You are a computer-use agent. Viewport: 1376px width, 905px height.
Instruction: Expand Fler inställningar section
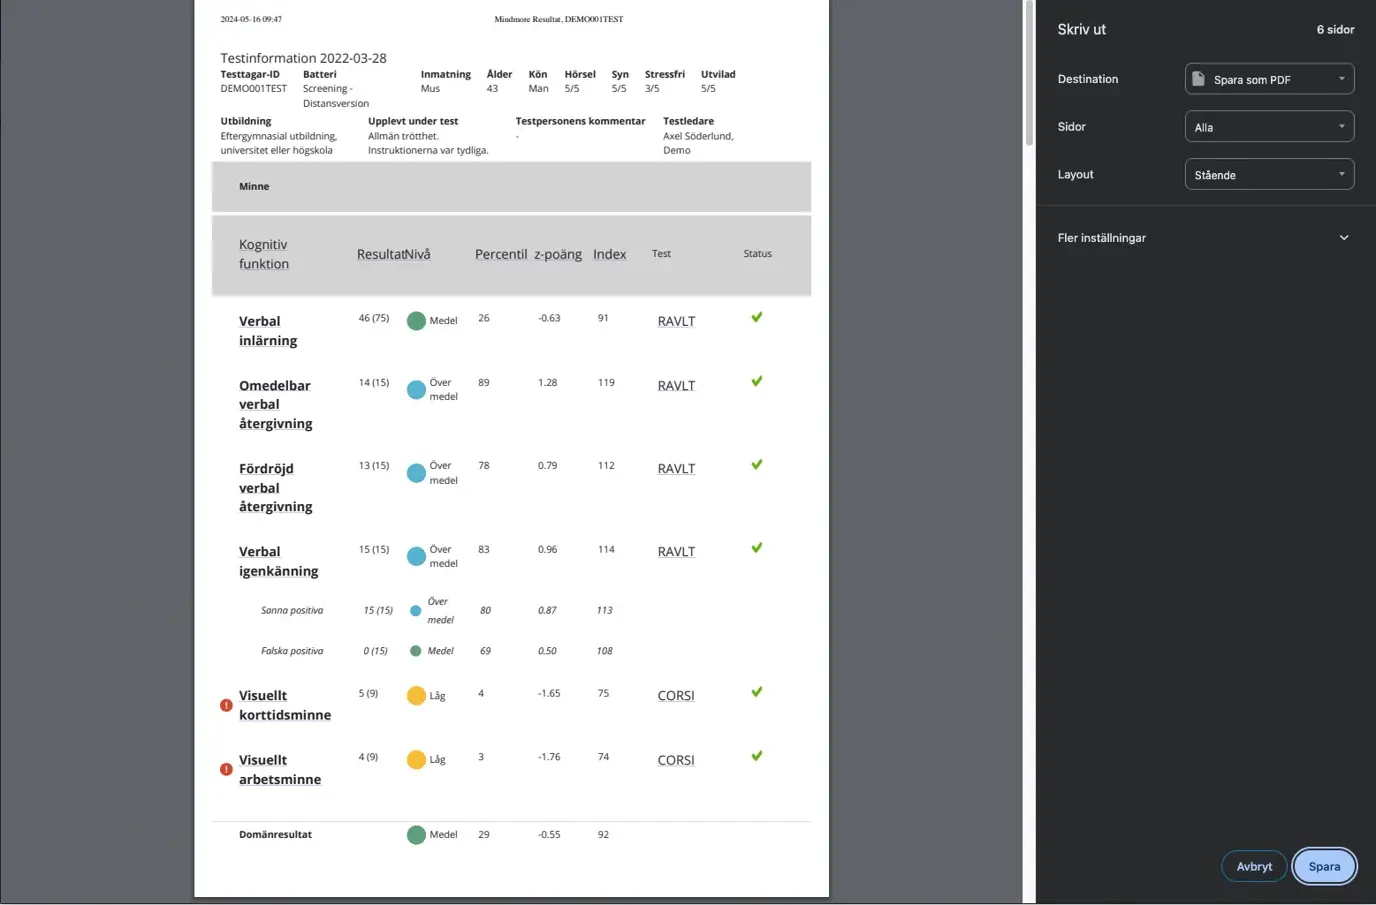(1343, 238)
